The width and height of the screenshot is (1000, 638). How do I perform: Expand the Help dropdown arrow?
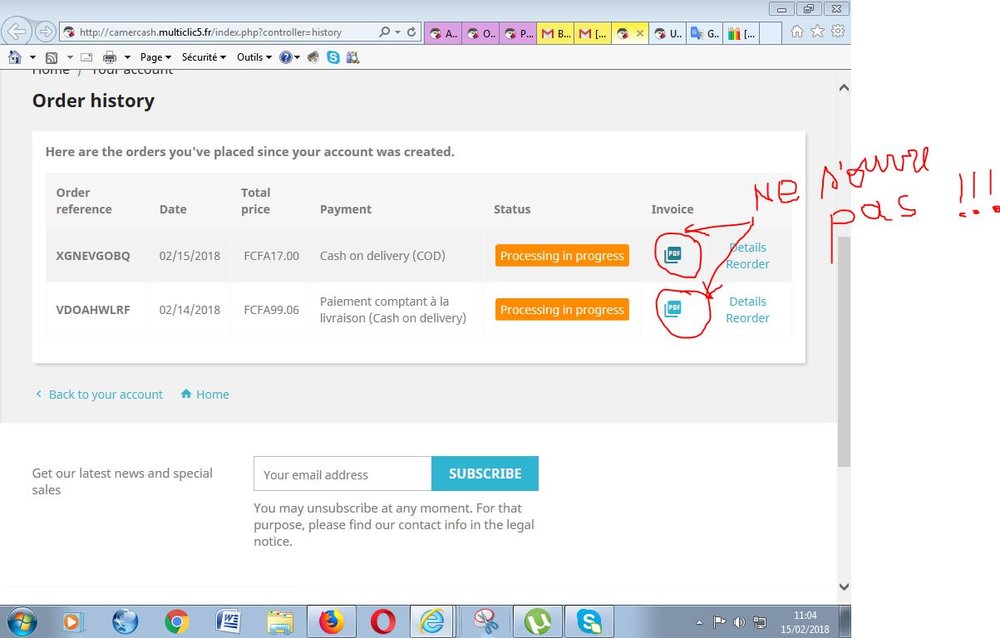pyautogui.click(x=297, y=57)
